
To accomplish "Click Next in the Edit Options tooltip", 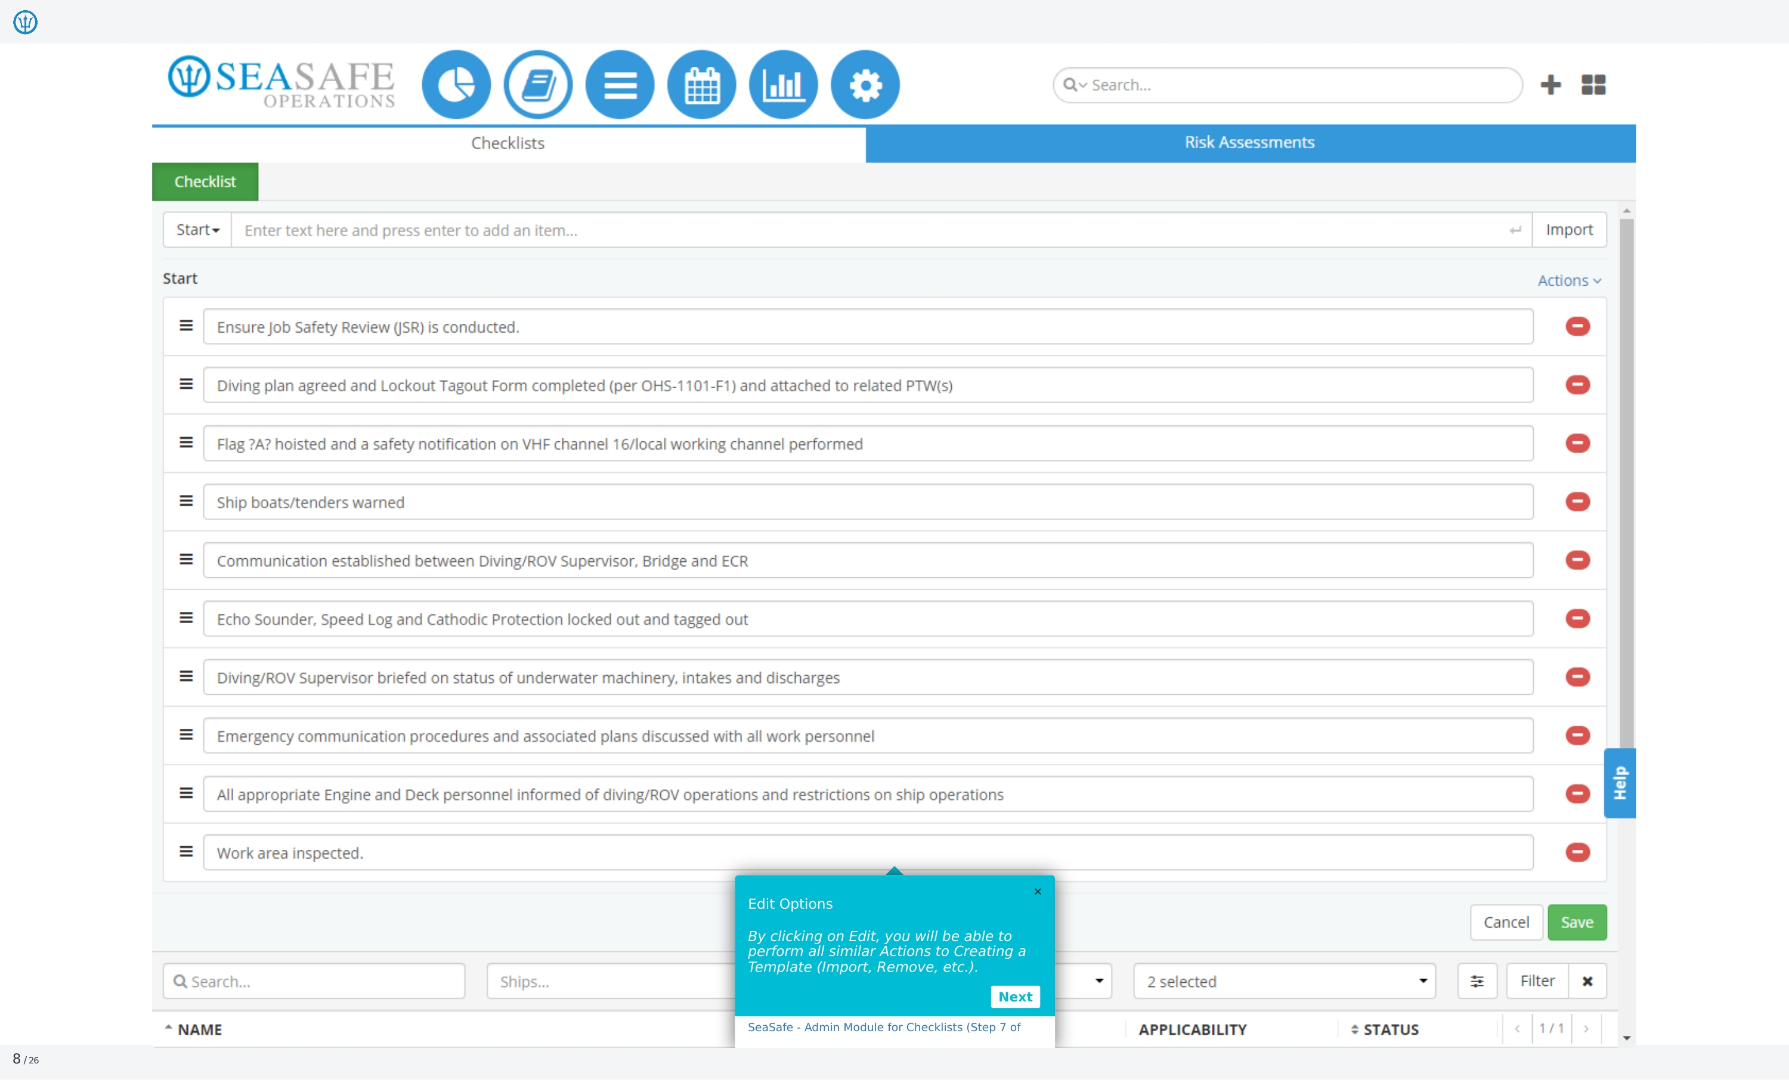I will click(1015, 997).
